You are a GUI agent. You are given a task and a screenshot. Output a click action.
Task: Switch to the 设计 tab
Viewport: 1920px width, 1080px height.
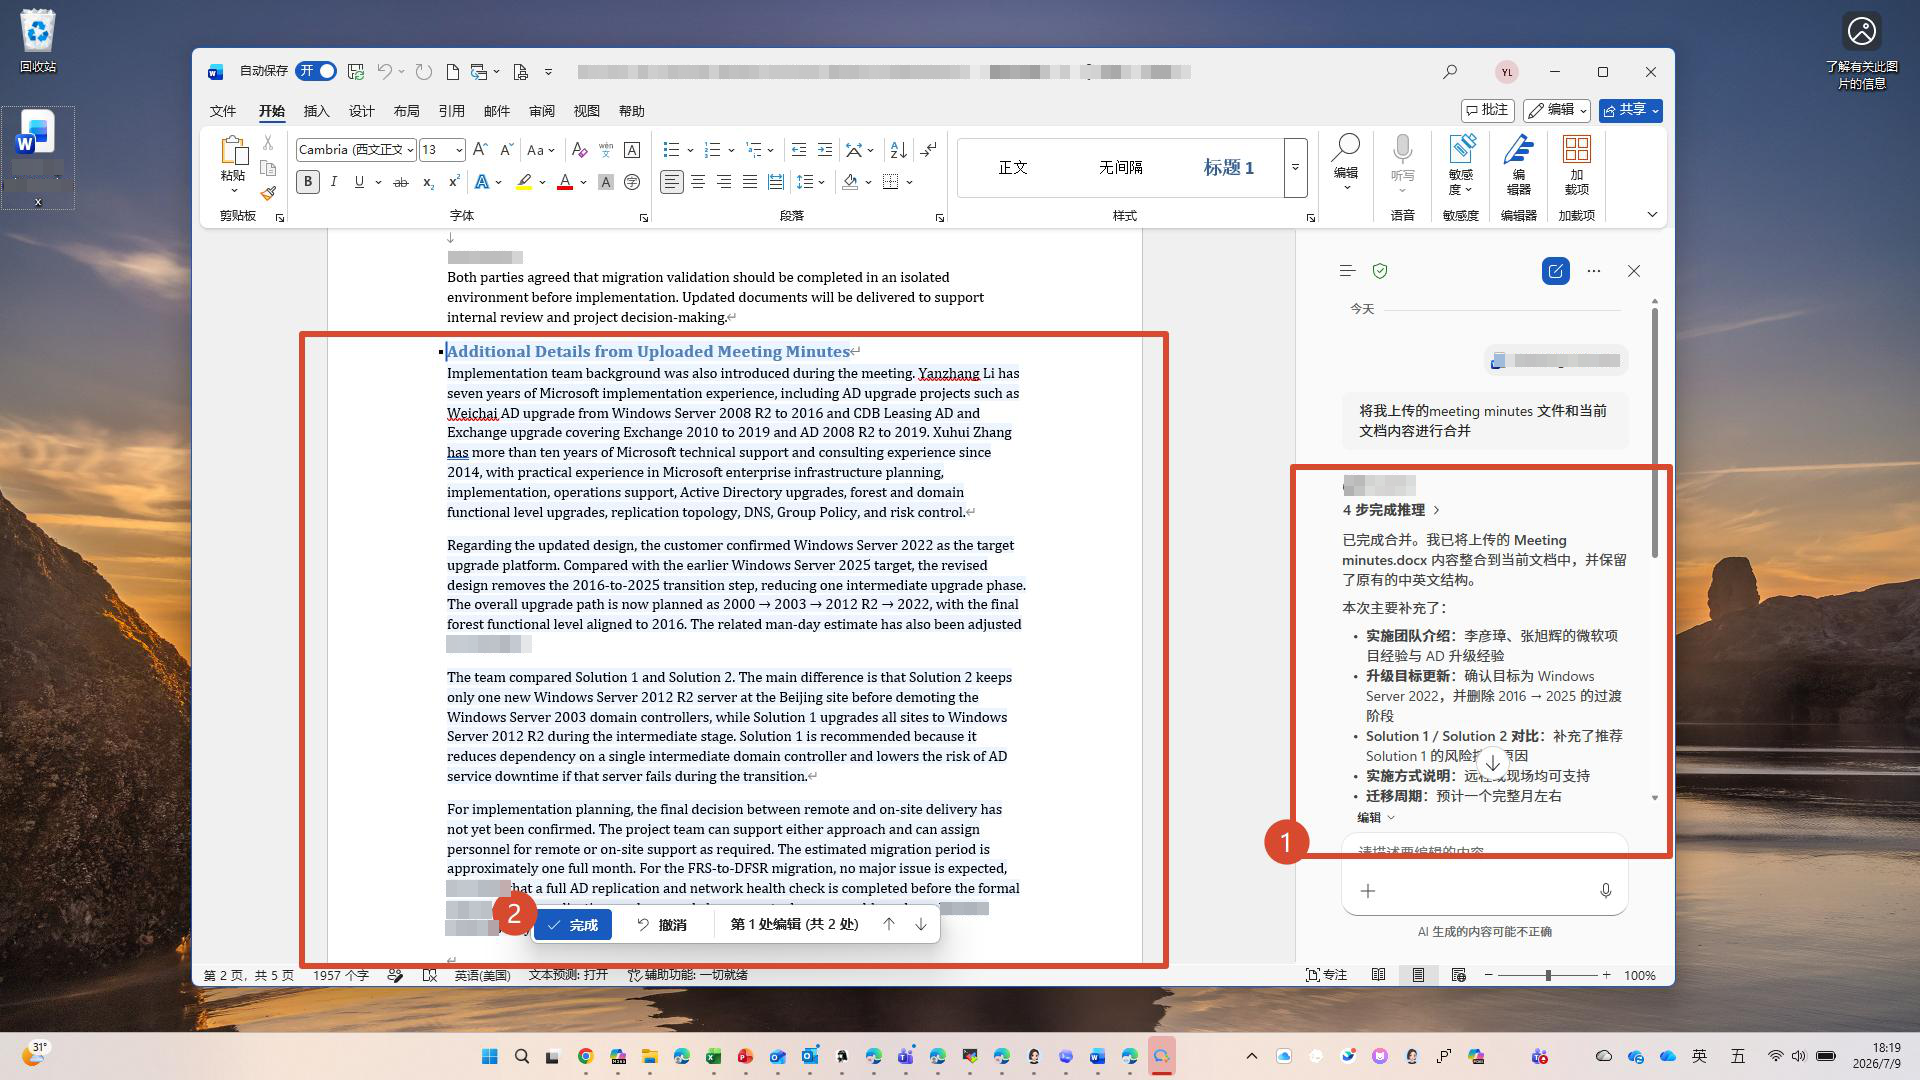pos(361,111)
